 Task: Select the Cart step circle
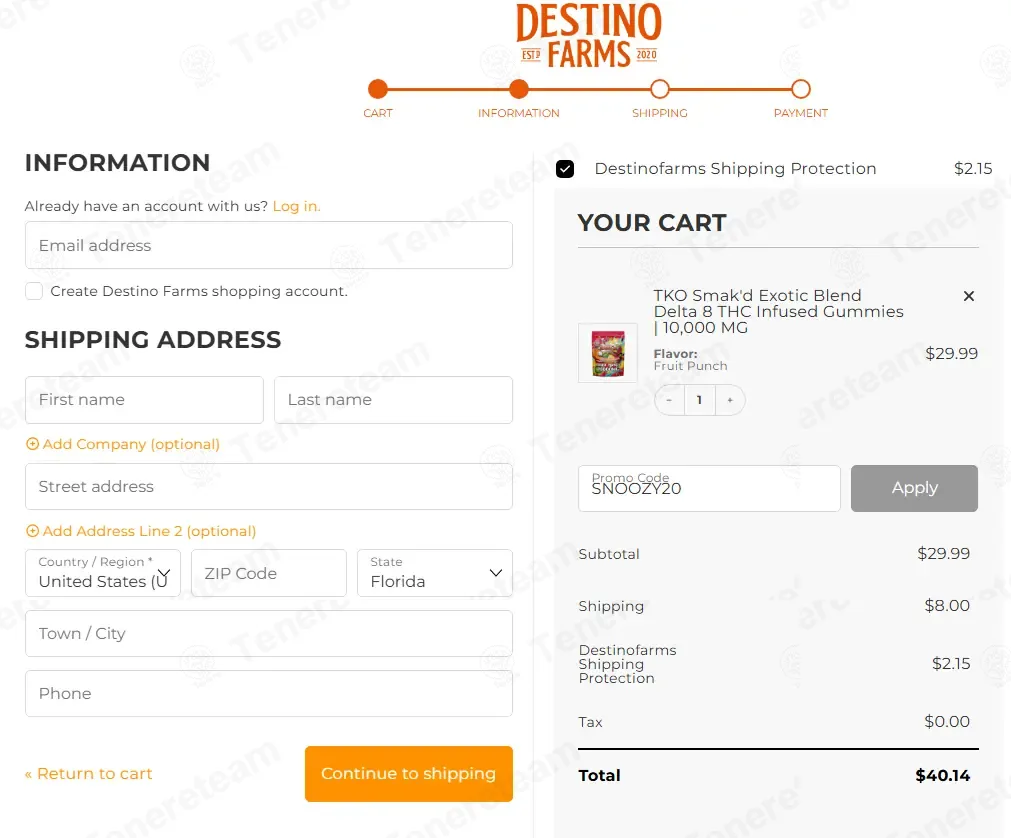378,89
